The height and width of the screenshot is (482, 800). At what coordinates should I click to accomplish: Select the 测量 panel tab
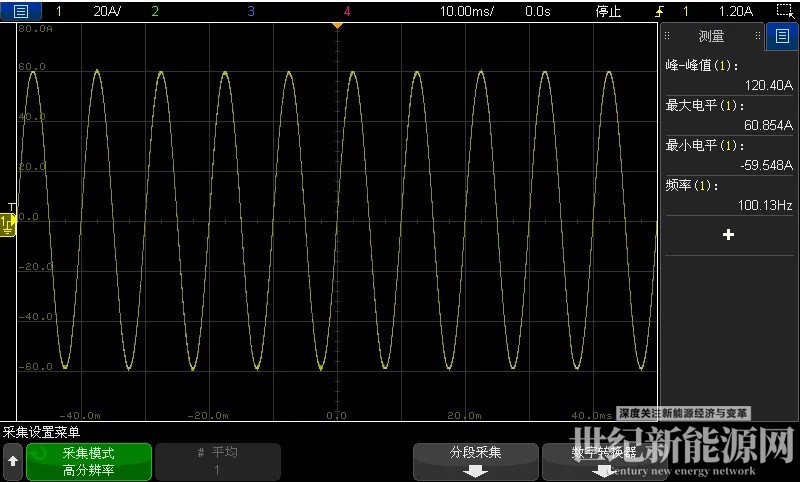point(711,37)
